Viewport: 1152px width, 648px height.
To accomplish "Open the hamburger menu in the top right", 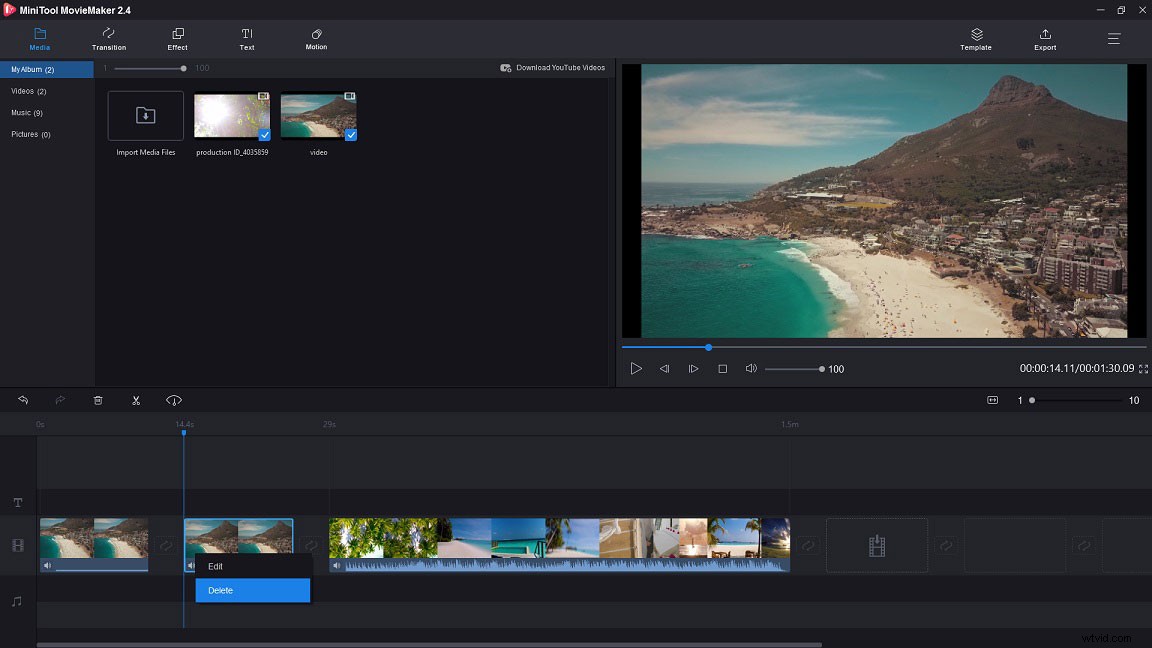I will click(1113, 40).
